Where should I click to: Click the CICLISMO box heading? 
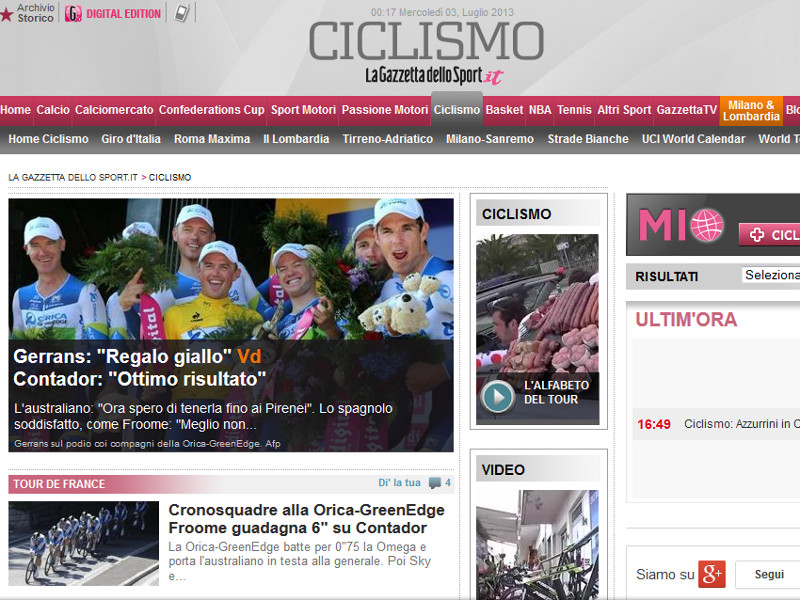516,214
